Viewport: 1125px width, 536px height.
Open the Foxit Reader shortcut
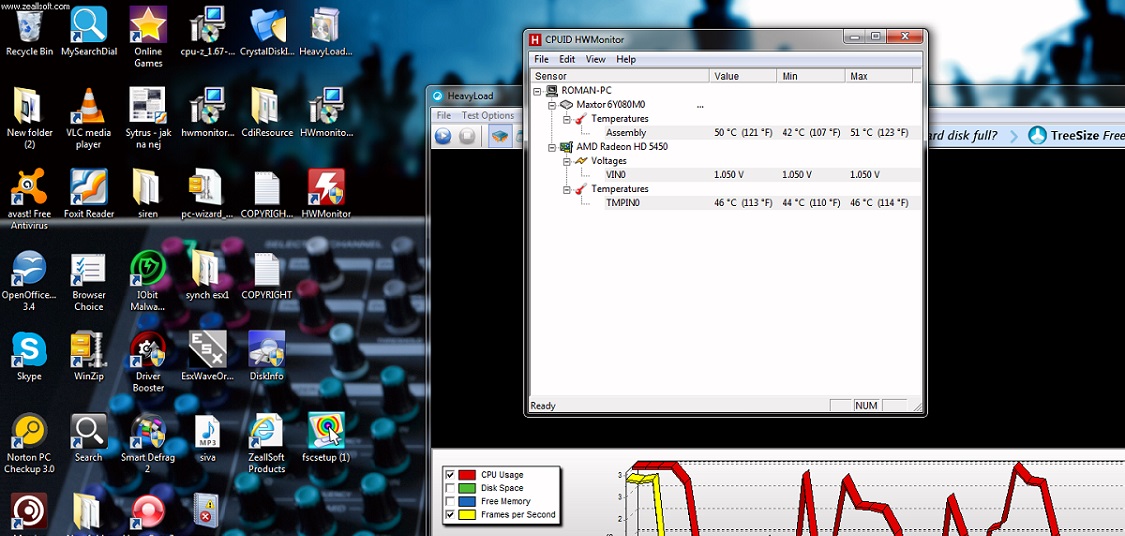[x=89, y=194]
